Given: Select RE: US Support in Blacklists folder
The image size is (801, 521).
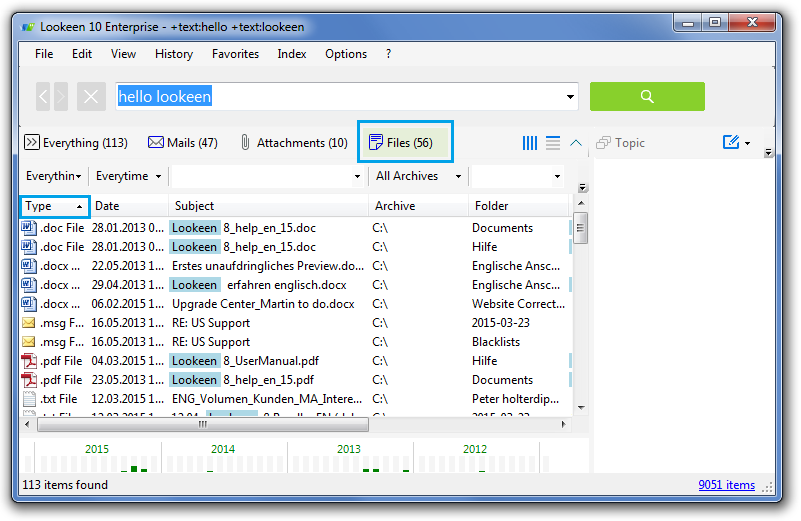Looking at the screenshot, I should coord(296,342).
